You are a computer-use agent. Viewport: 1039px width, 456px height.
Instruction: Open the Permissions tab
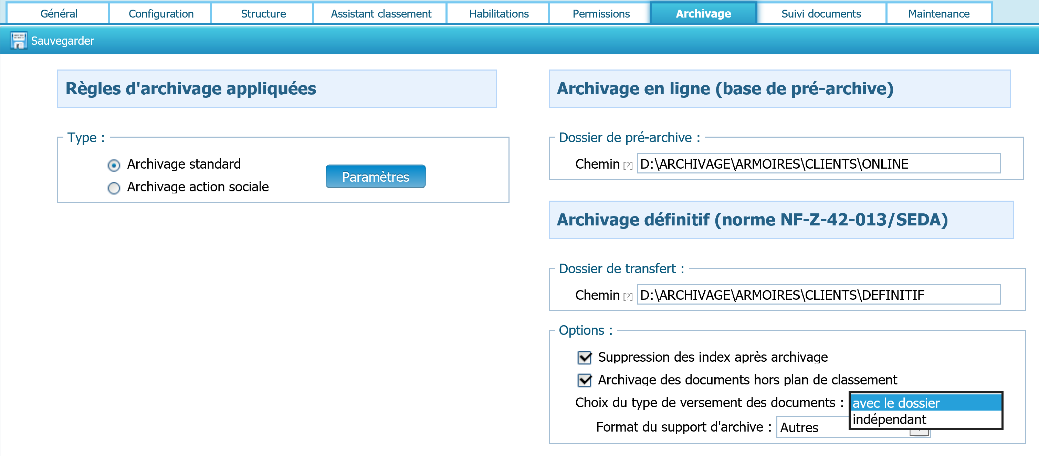601,14
